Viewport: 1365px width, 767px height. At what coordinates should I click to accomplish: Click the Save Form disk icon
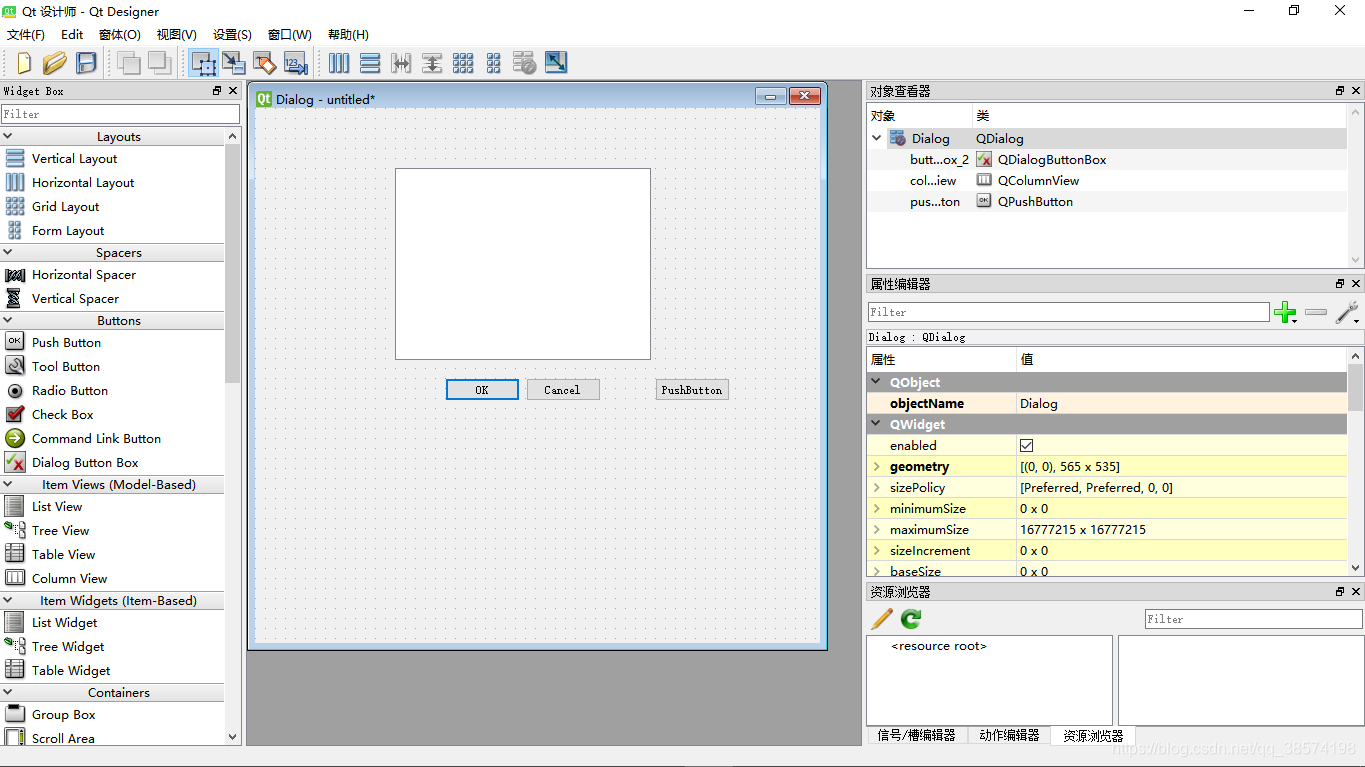tap(87, 63)
